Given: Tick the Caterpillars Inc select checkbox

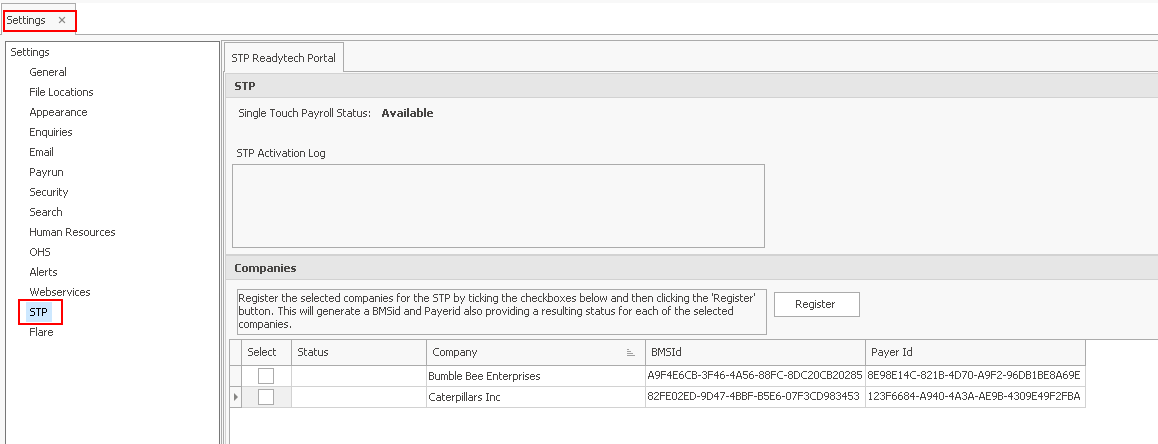Looking at the screenshot, I should tap(266, 397).
